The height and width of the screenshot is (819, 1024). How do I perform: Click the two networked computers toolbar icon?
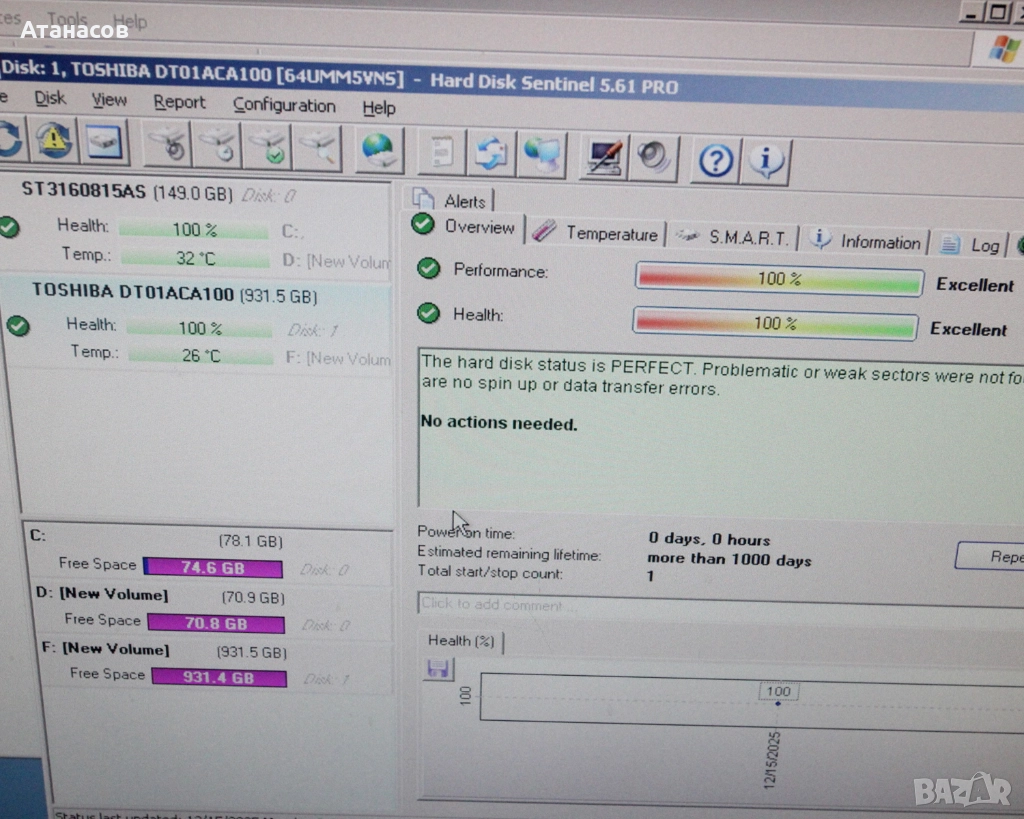543,155
